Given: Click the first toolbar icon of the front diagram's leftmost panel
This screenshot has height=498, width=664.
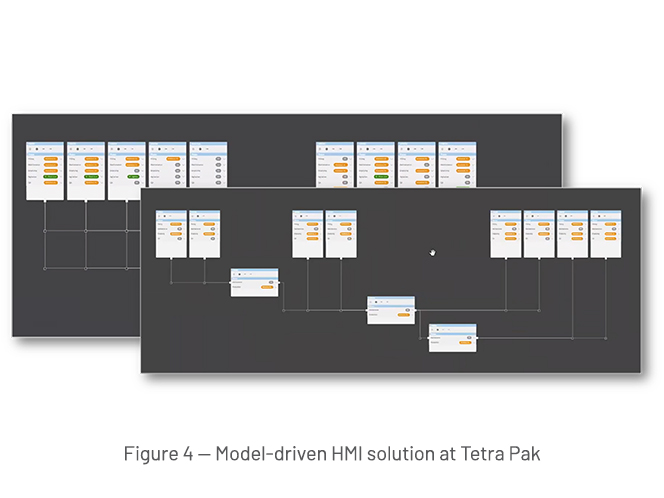Looking at the screenshot, I should [160, 216].
